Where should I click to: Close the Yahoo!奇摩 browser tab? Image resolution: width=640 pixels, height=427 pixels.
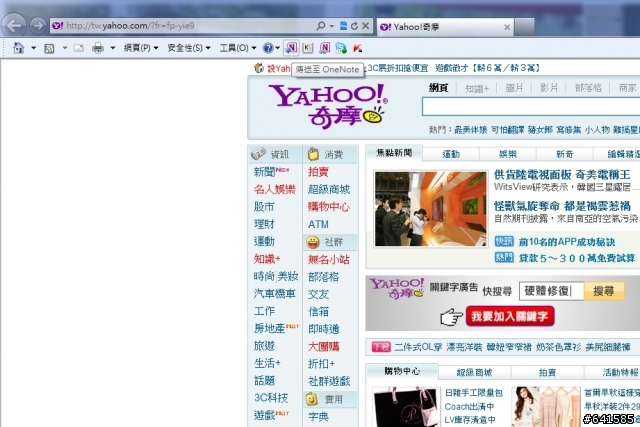coord(507,27)
